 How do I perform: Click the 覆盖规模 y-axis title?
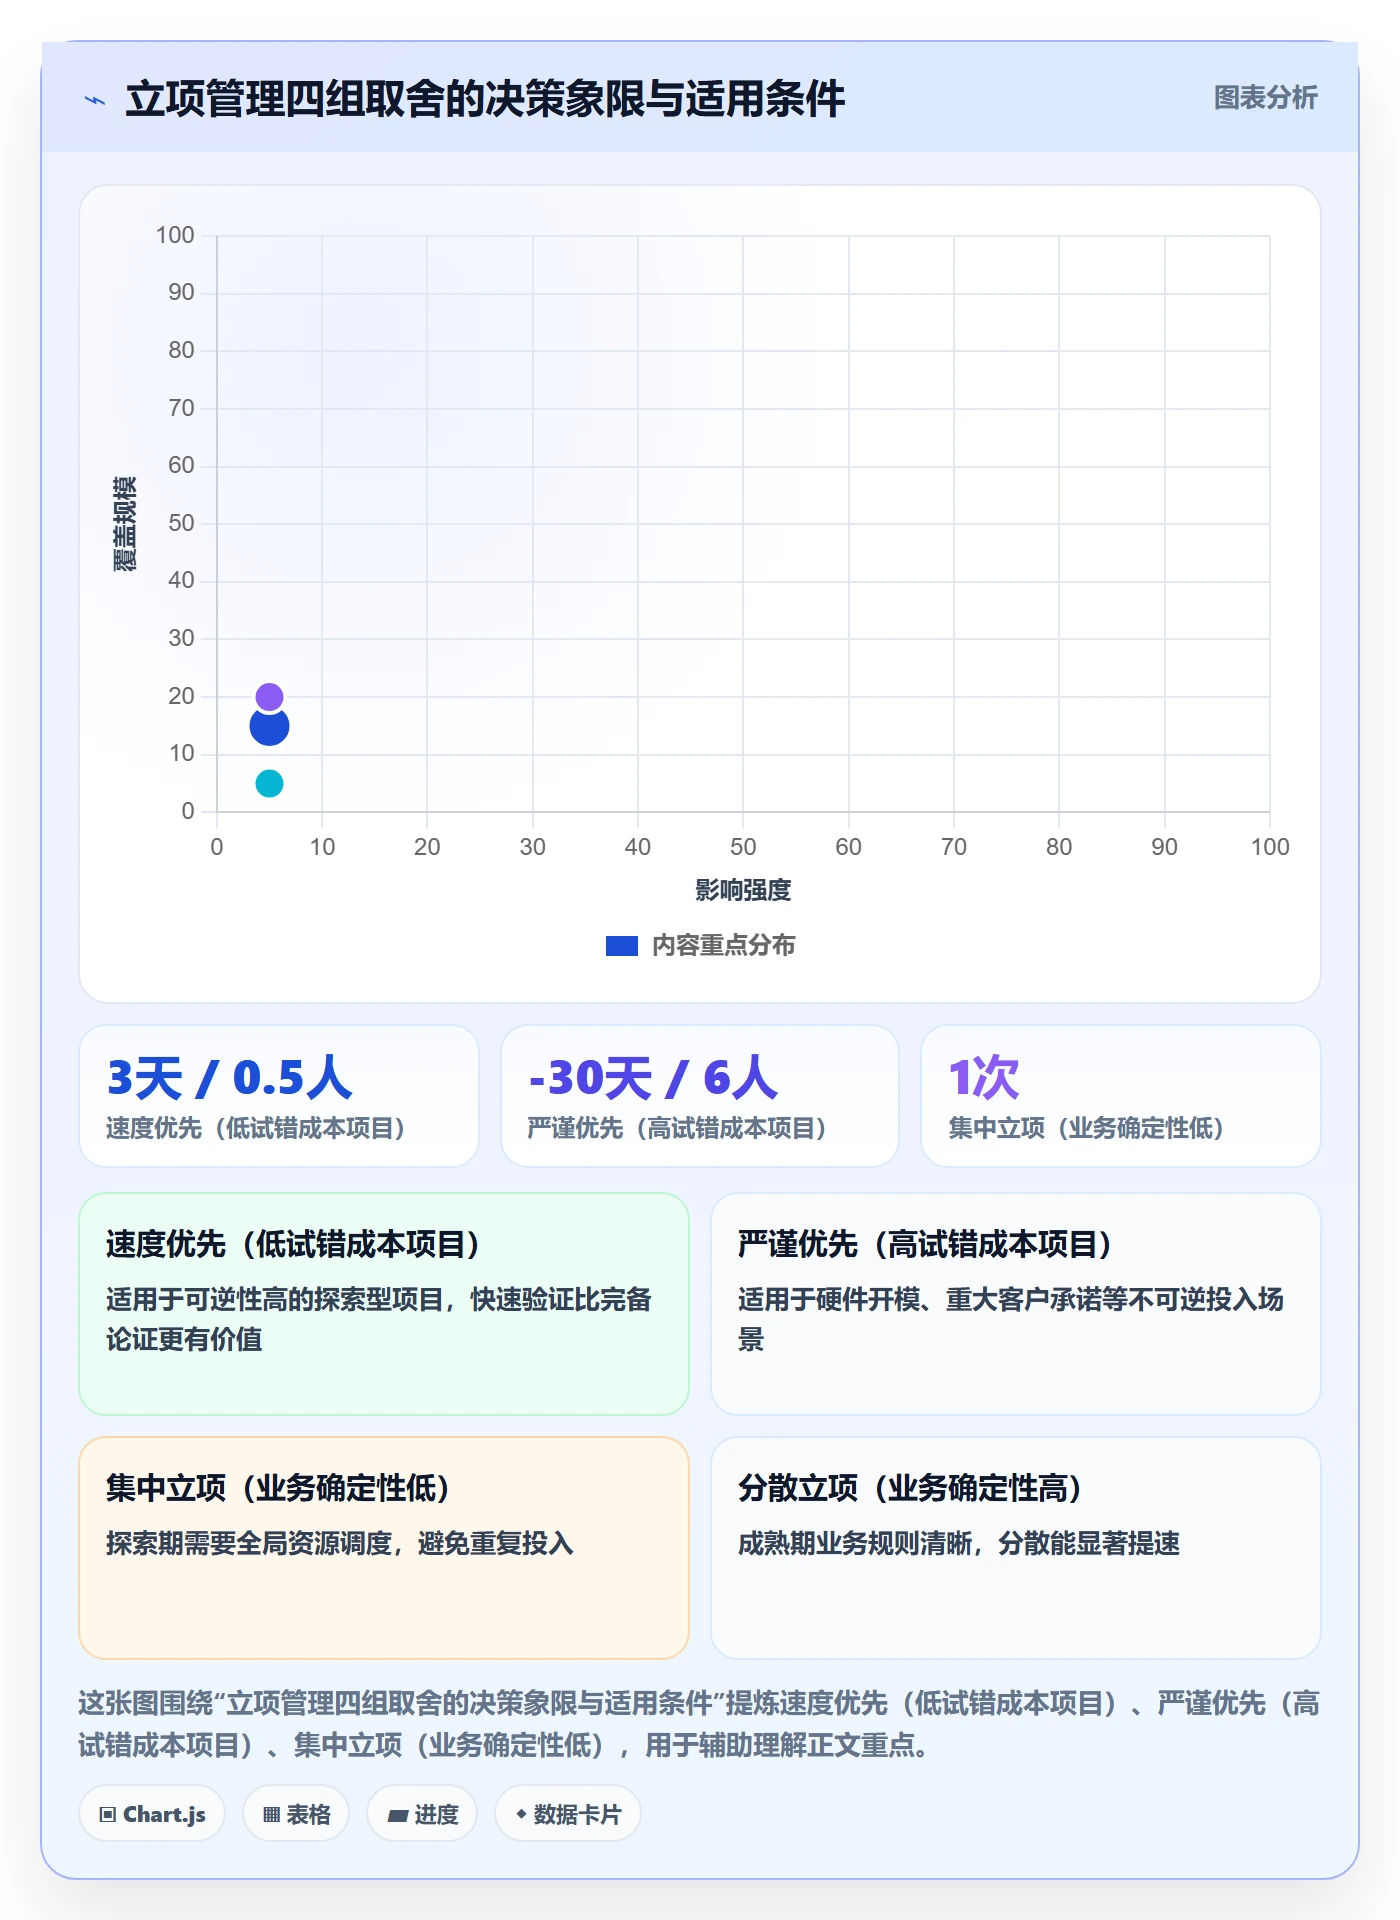tap(125, 524)
